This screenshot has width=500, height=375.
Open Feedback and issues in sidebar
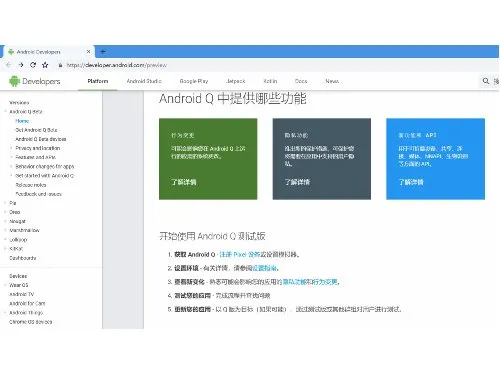[39, 194]
